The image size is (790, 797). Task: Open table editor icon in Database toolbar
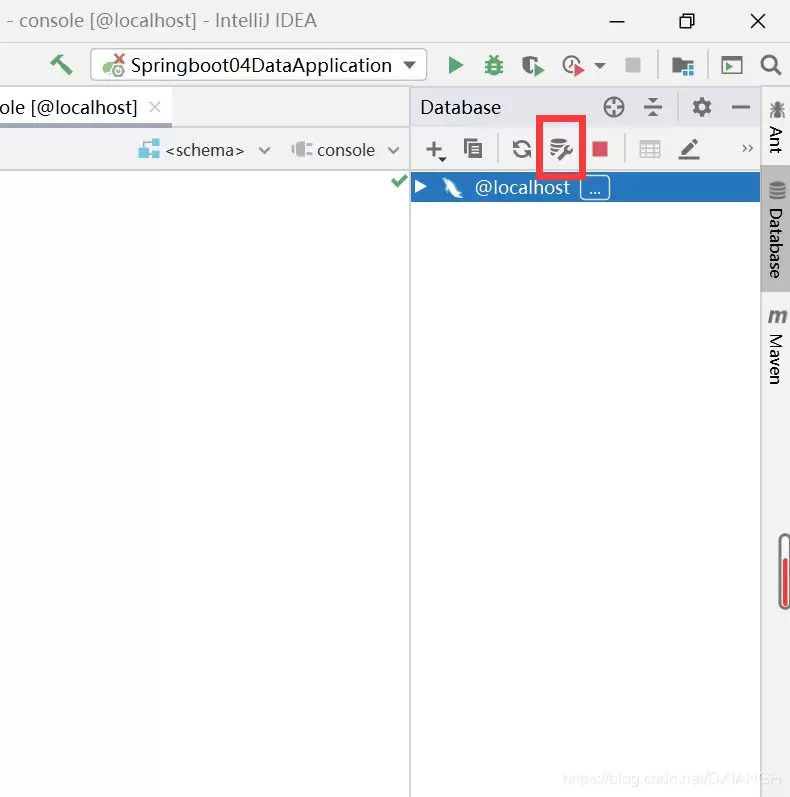click(x=650, y=150)
